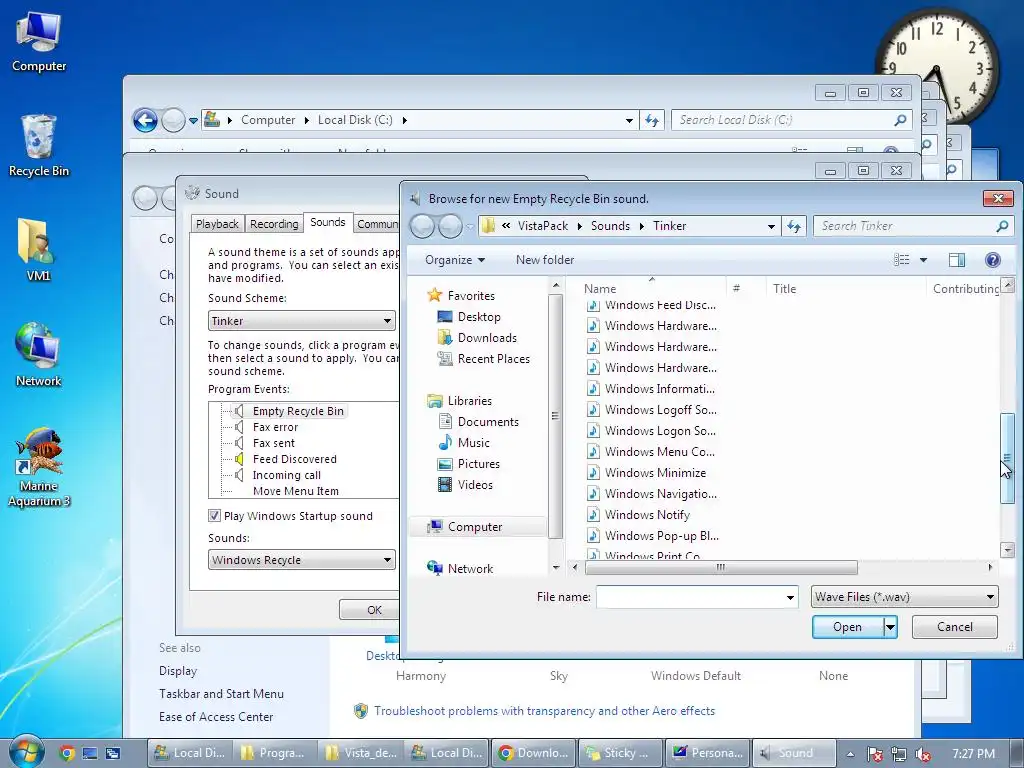The image size is (1024, 768).
Task: Click the change view icon in the Browse dialog
Action: (x=901, y=260)
